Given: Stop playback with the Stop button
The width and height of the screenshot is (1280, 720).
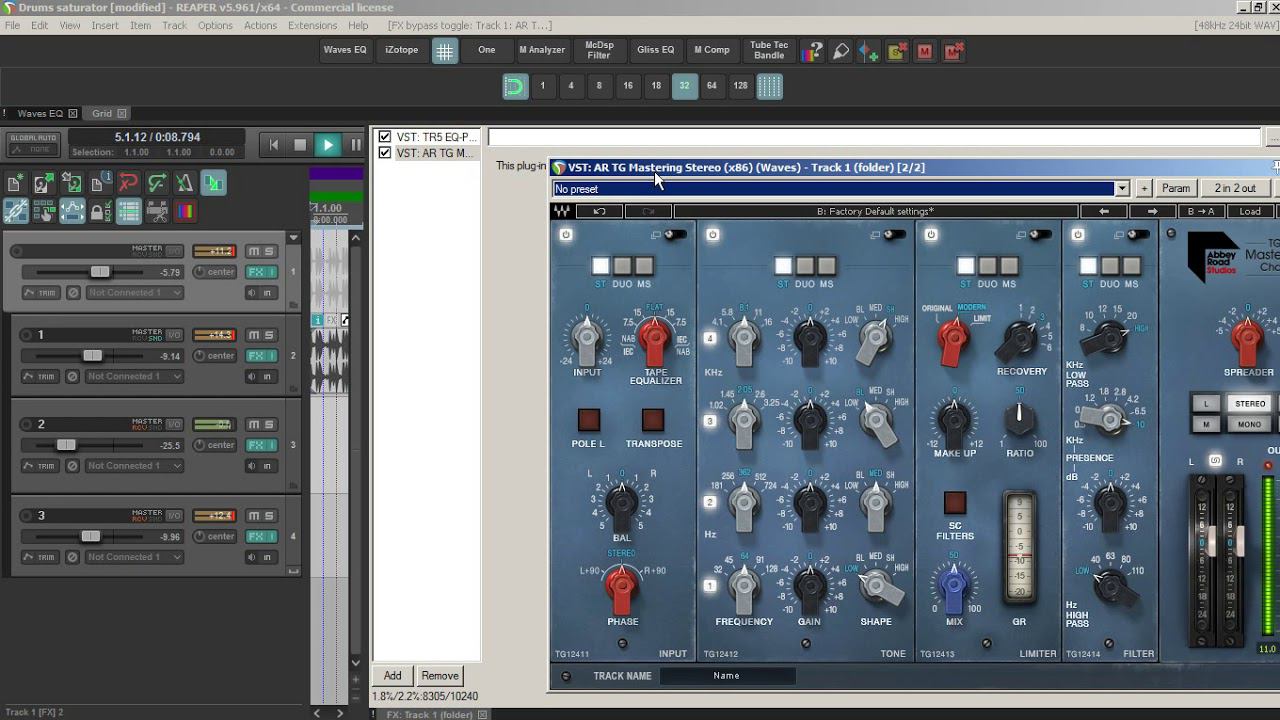Looking at the screenshot, I should tap(300, 145).
